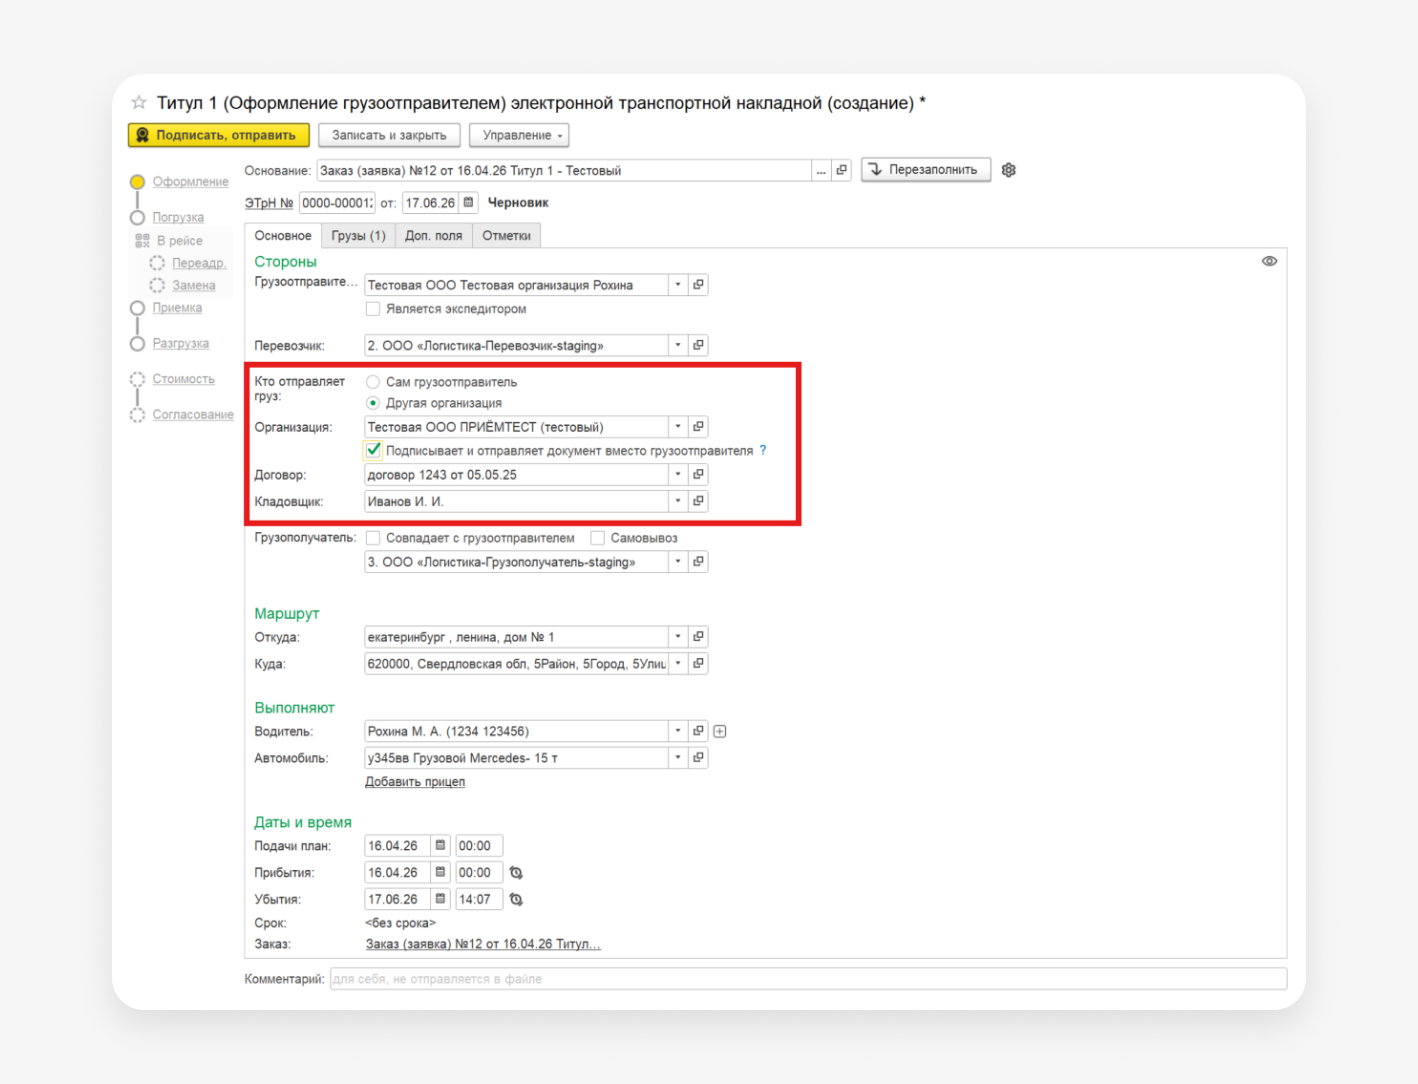Expand the Договор dropdown list
Image resolution: width=1418 pixels, height=1084 pixels.
pos(678,474)
